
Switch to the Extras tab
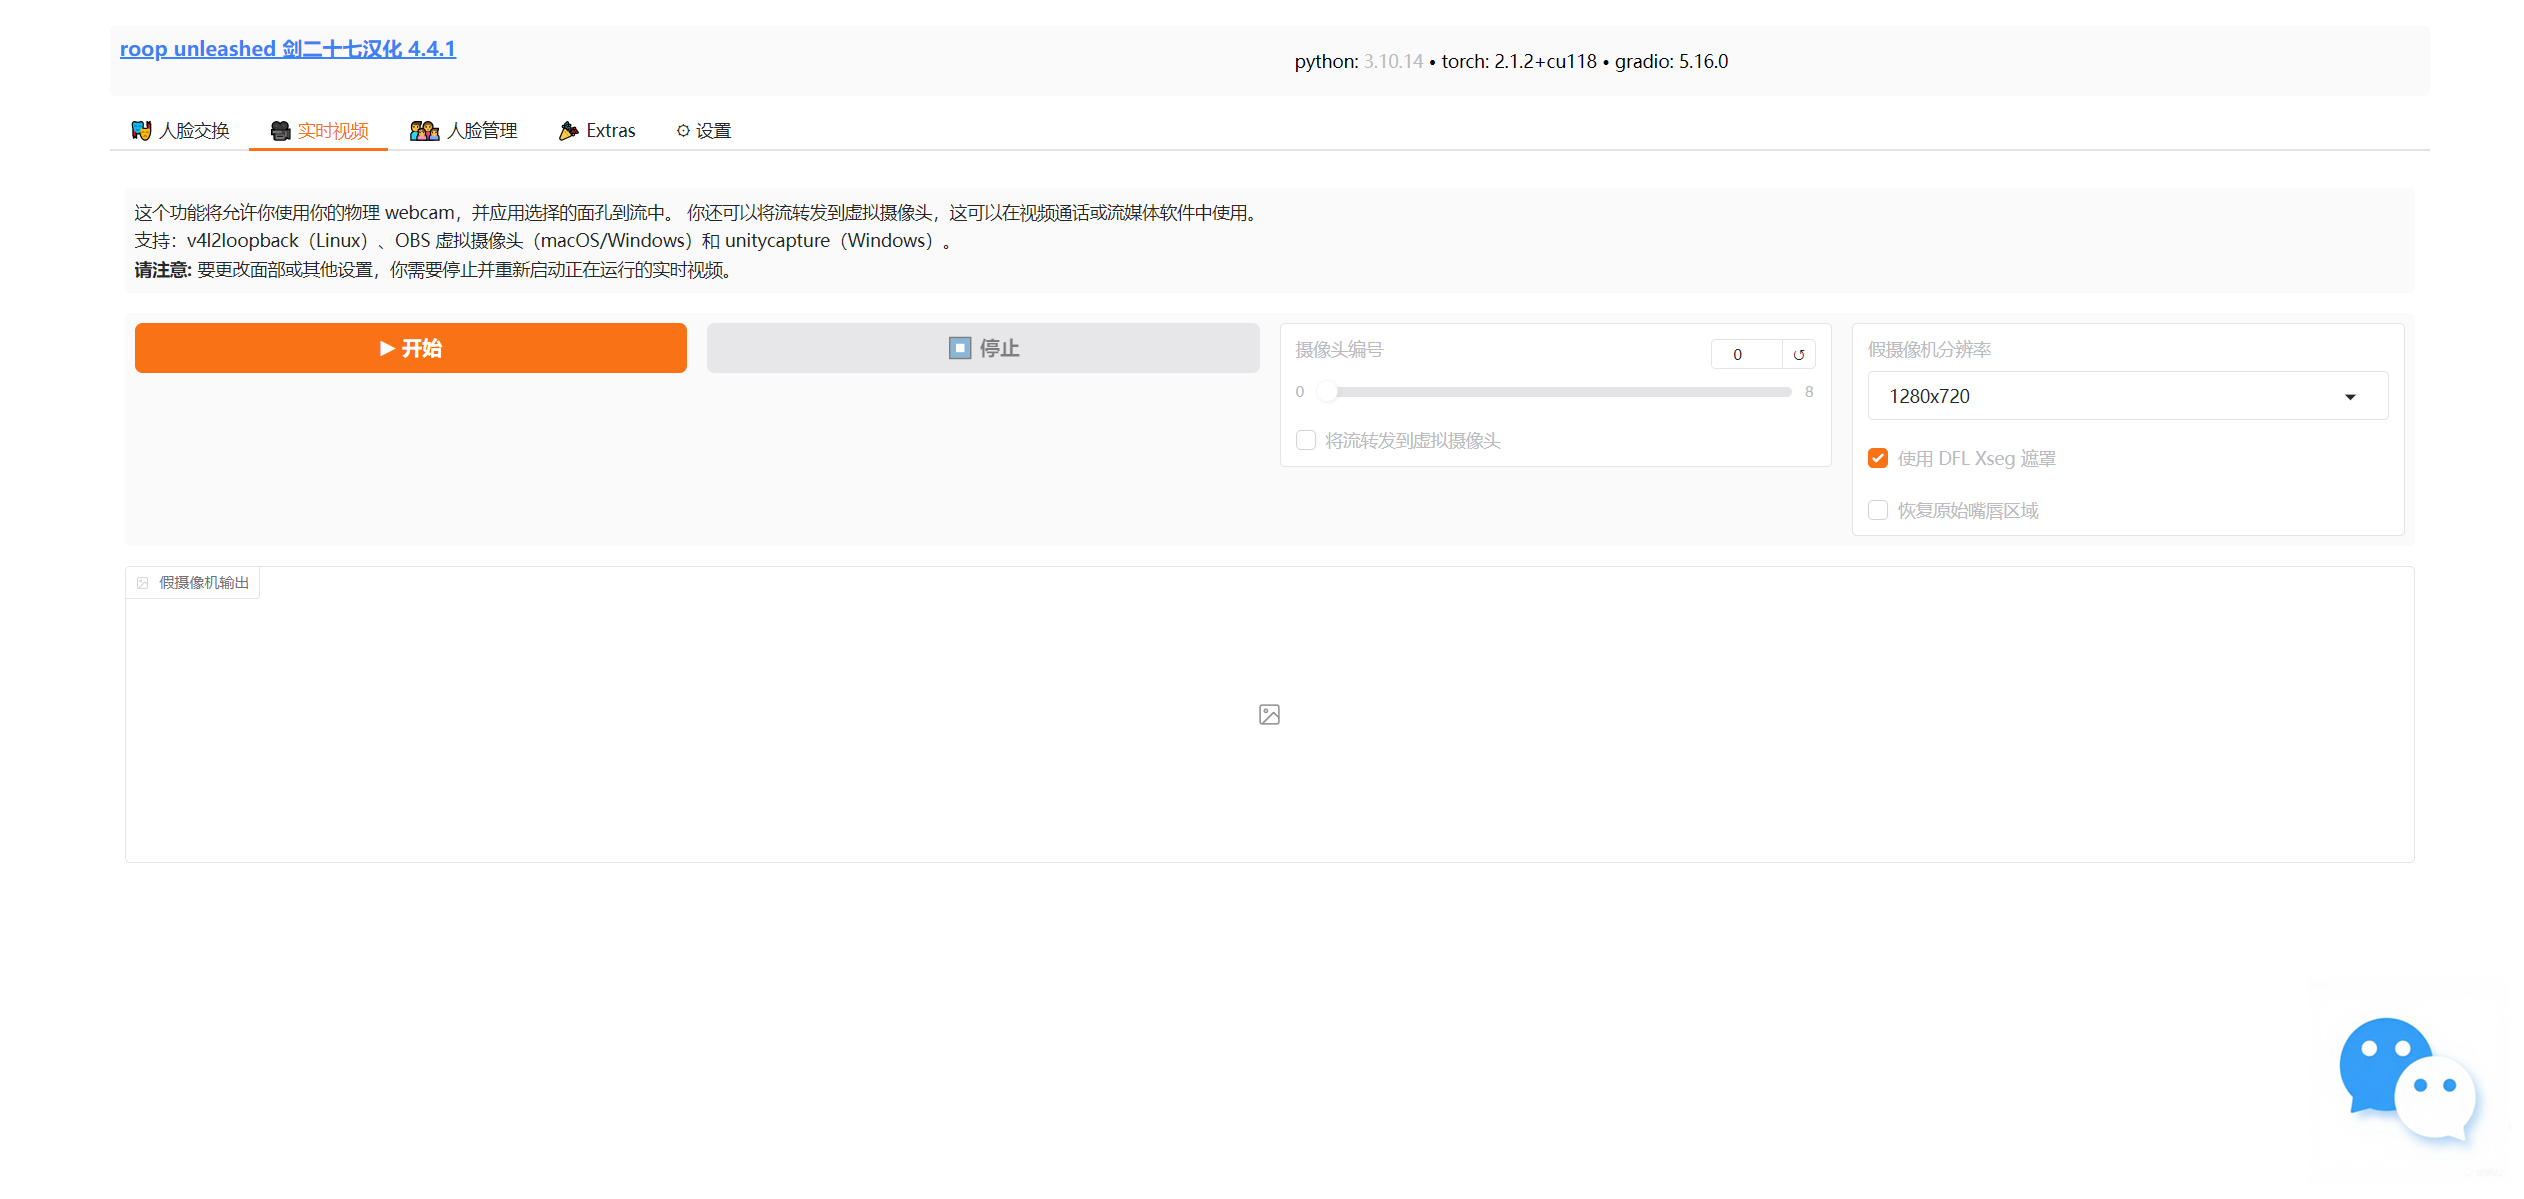596,130
